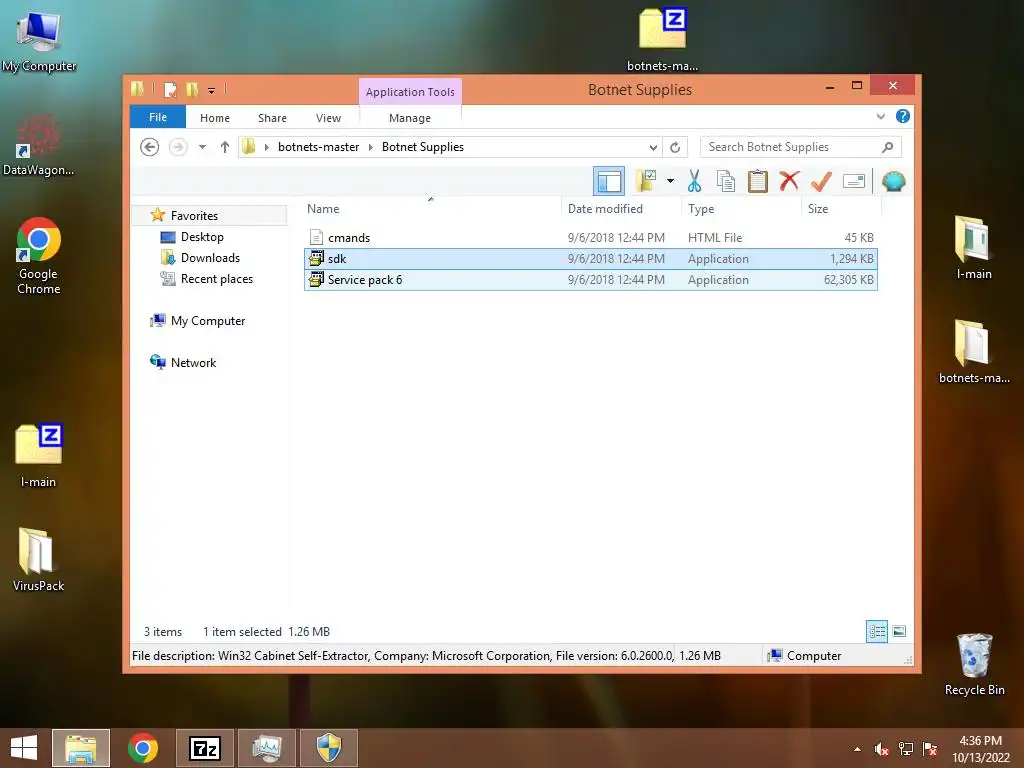Open Recent places in navigation pane

pos(216,279)
